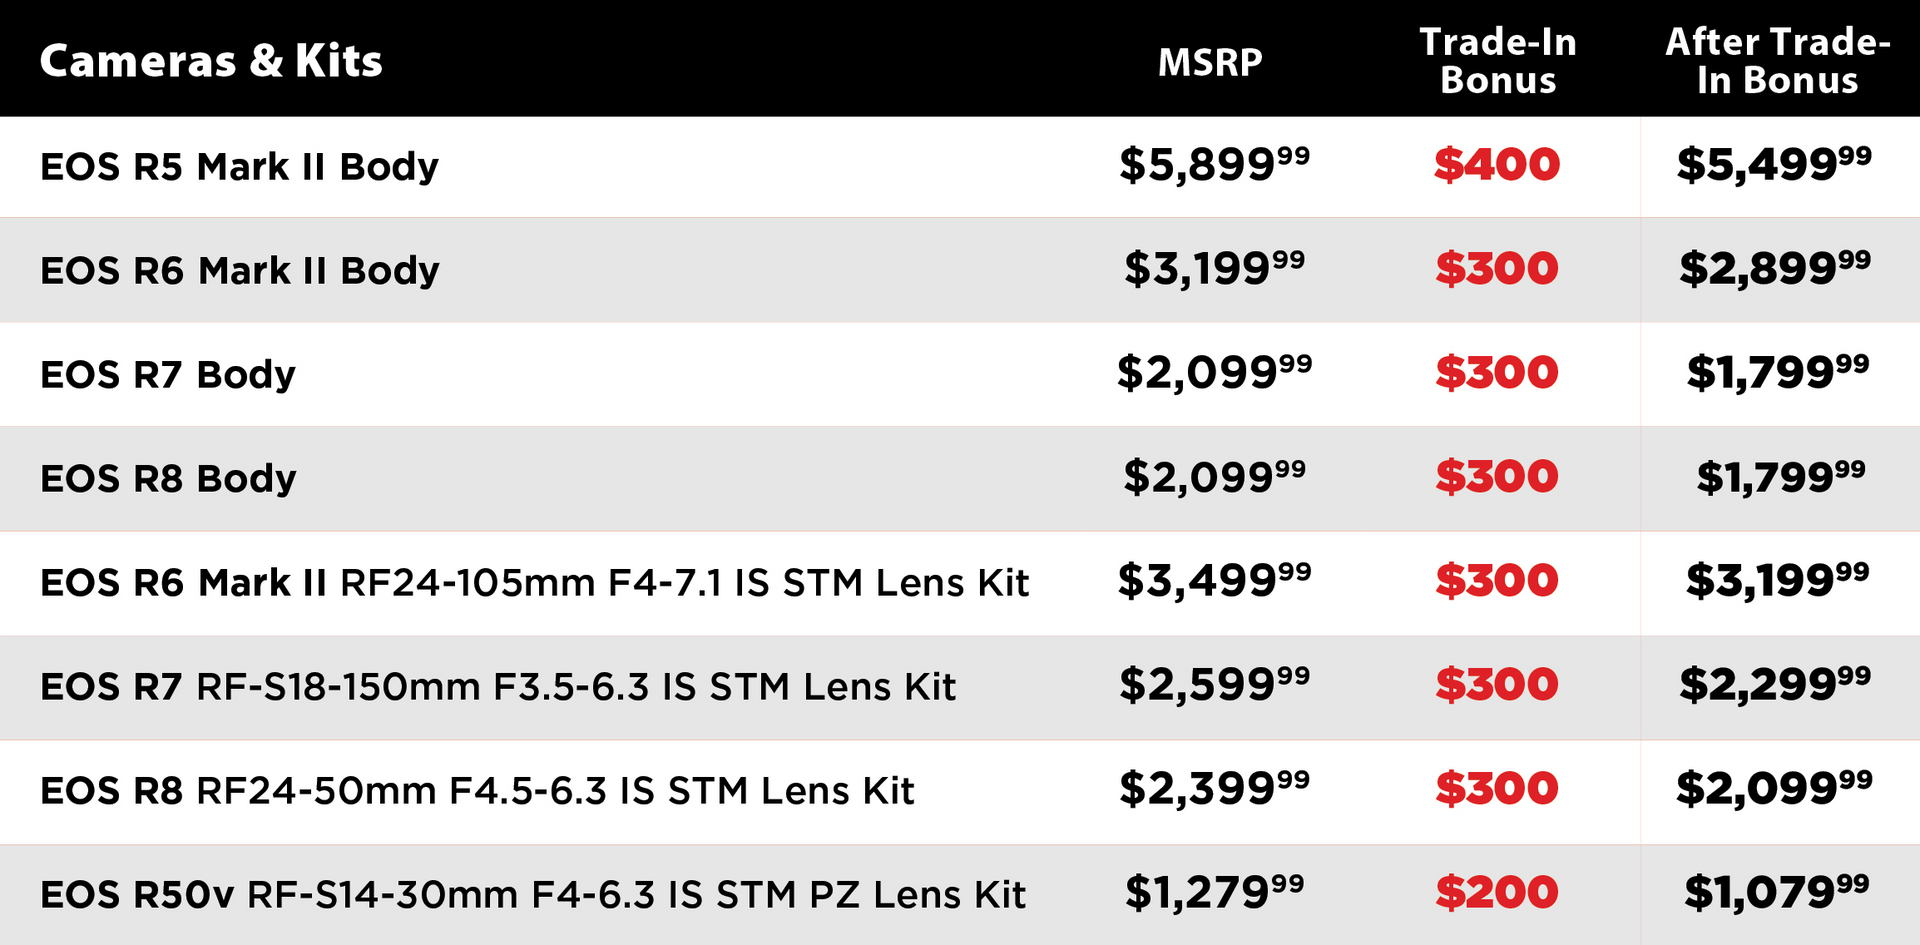The image size is (1920, 945).
Task: Select EOS R7 Body product name
Action: [x=168, y=375]
